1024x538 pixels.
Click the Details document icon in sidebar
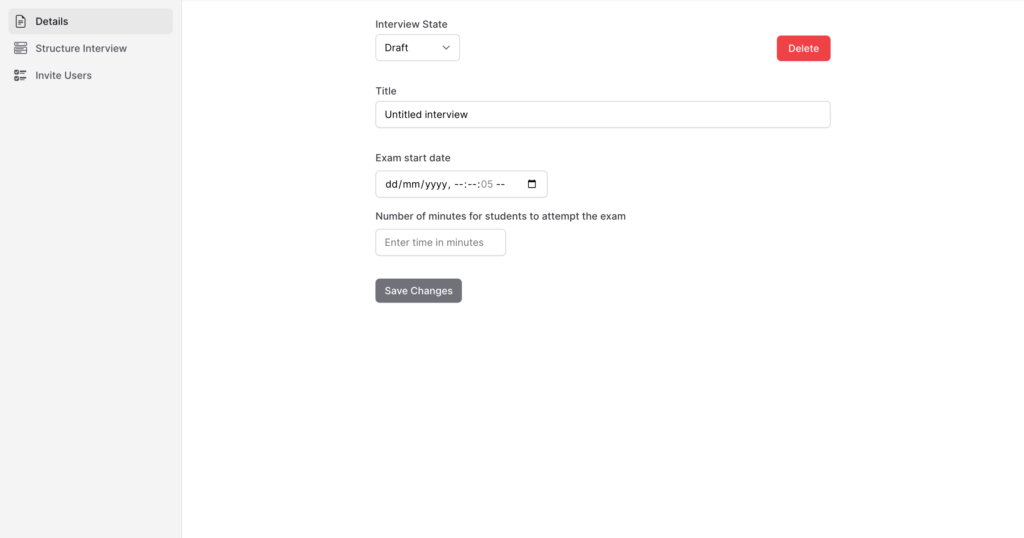[20, 22]
